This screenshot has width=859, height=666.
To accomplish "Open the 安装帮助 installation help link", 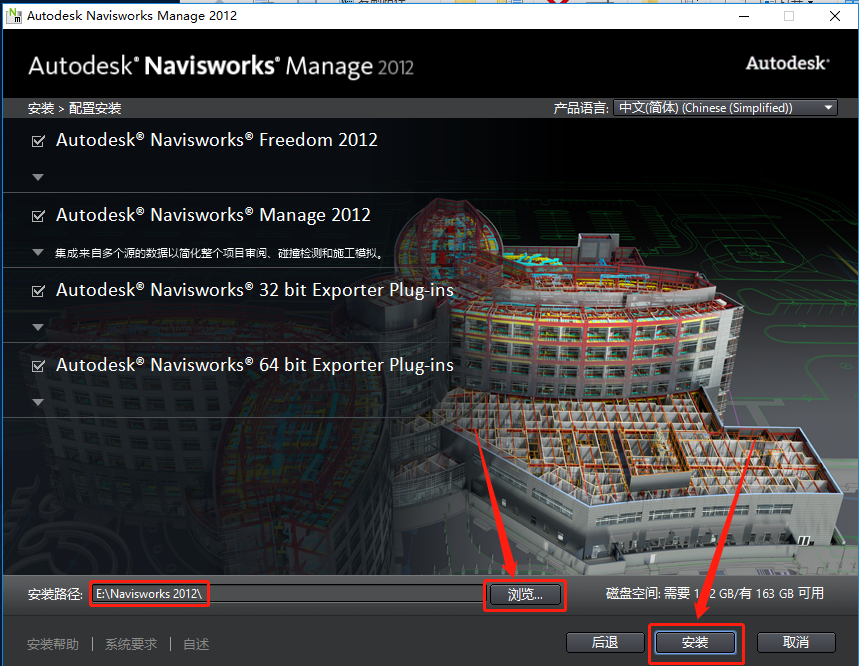I will (53, 645).
